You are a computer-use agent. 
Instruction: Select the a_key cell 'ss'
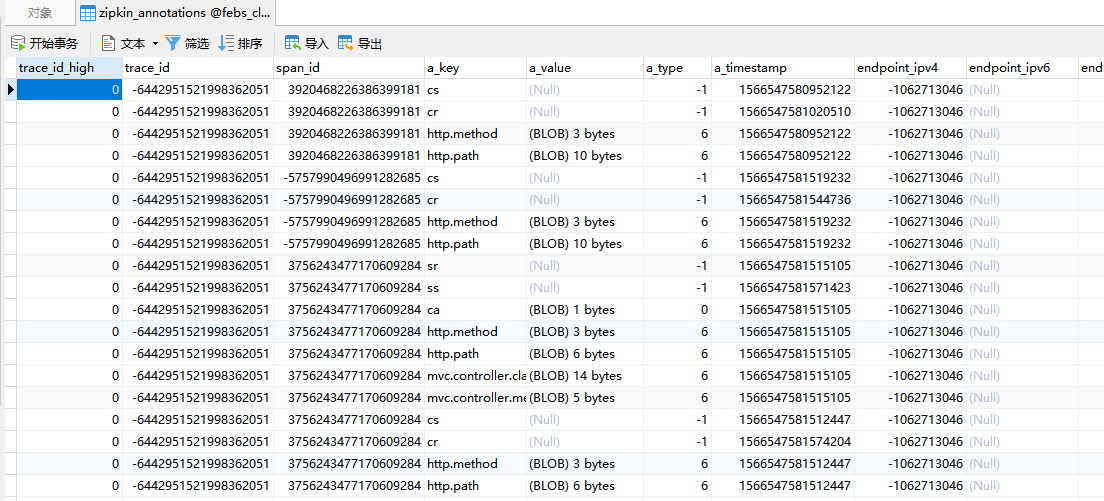click(x=476, y=288)
